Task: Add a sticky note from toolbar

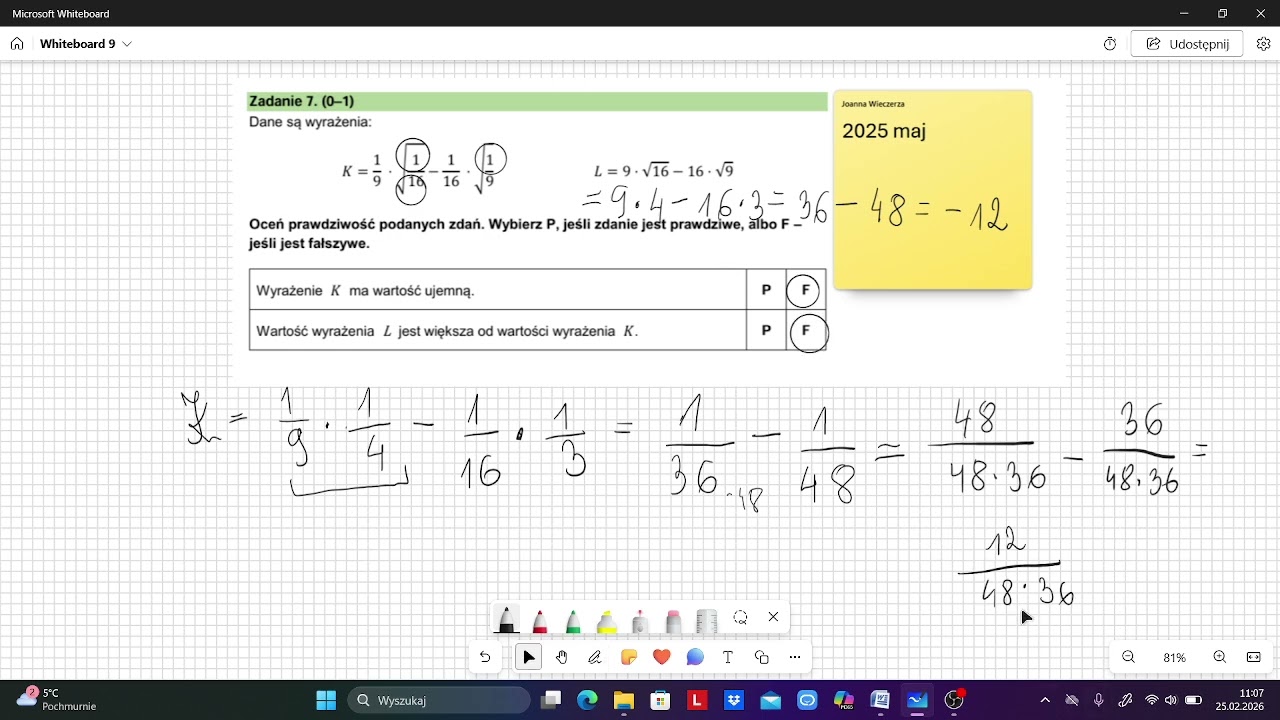Action: point(628,657)
